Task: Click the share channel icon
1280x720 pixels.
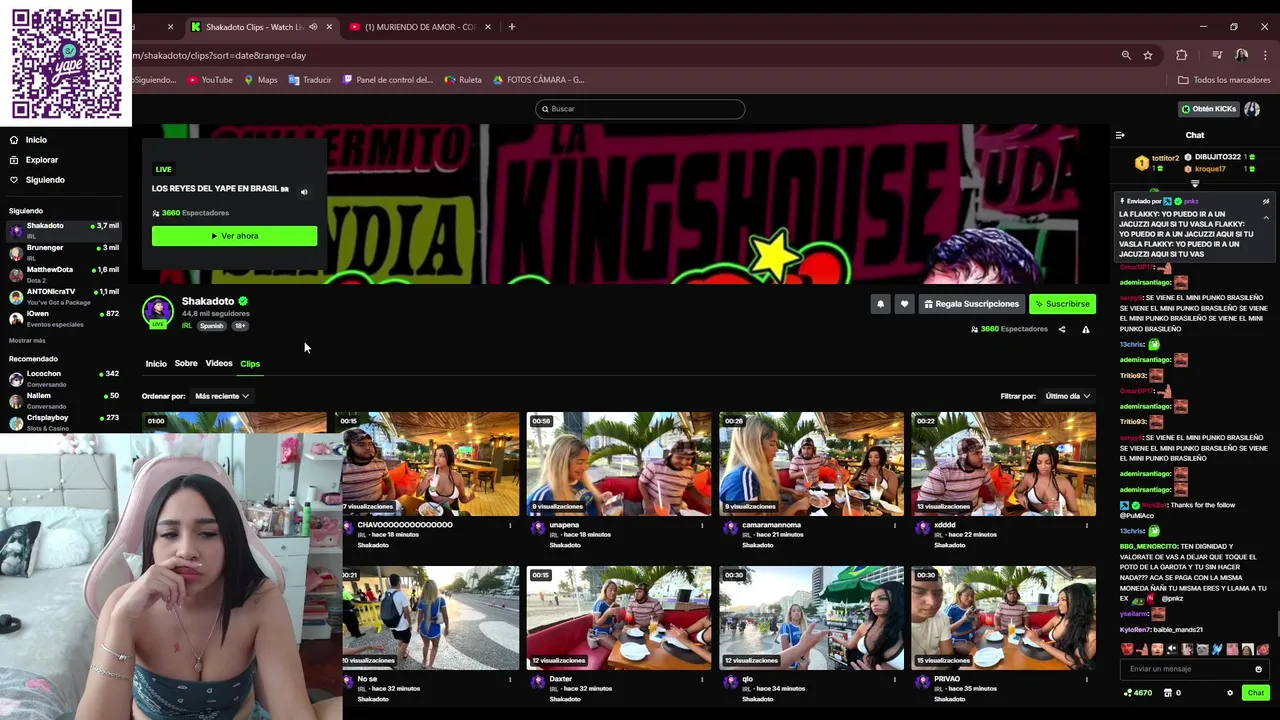Action: pyautogui.click(x=1062, y=329)
